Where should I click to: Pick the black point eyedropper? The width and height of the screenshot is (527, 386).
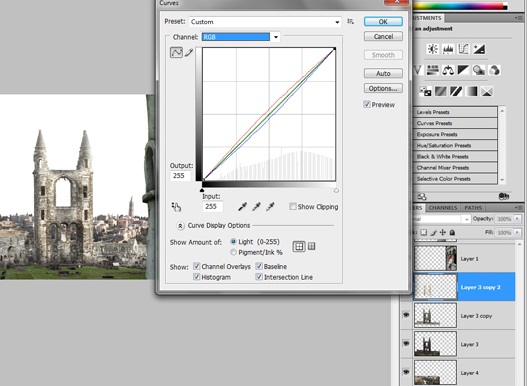[x=242, y=206]
